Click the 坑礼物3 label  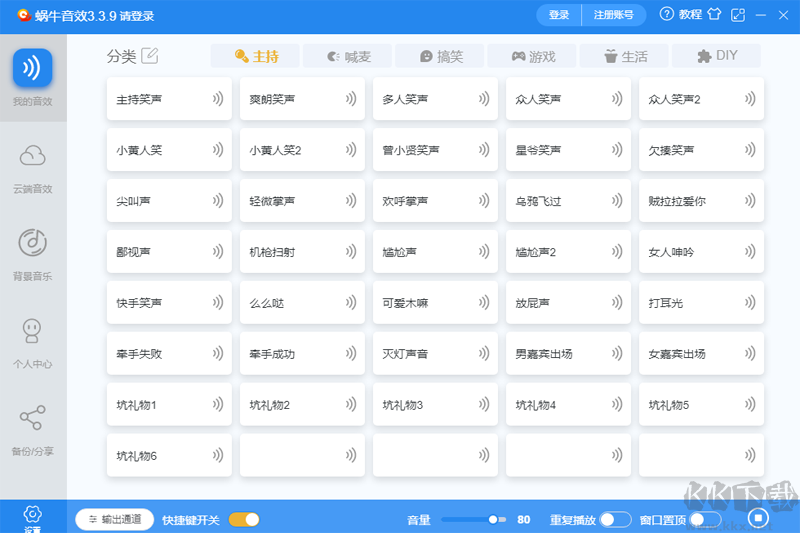(x=403, y=405)
